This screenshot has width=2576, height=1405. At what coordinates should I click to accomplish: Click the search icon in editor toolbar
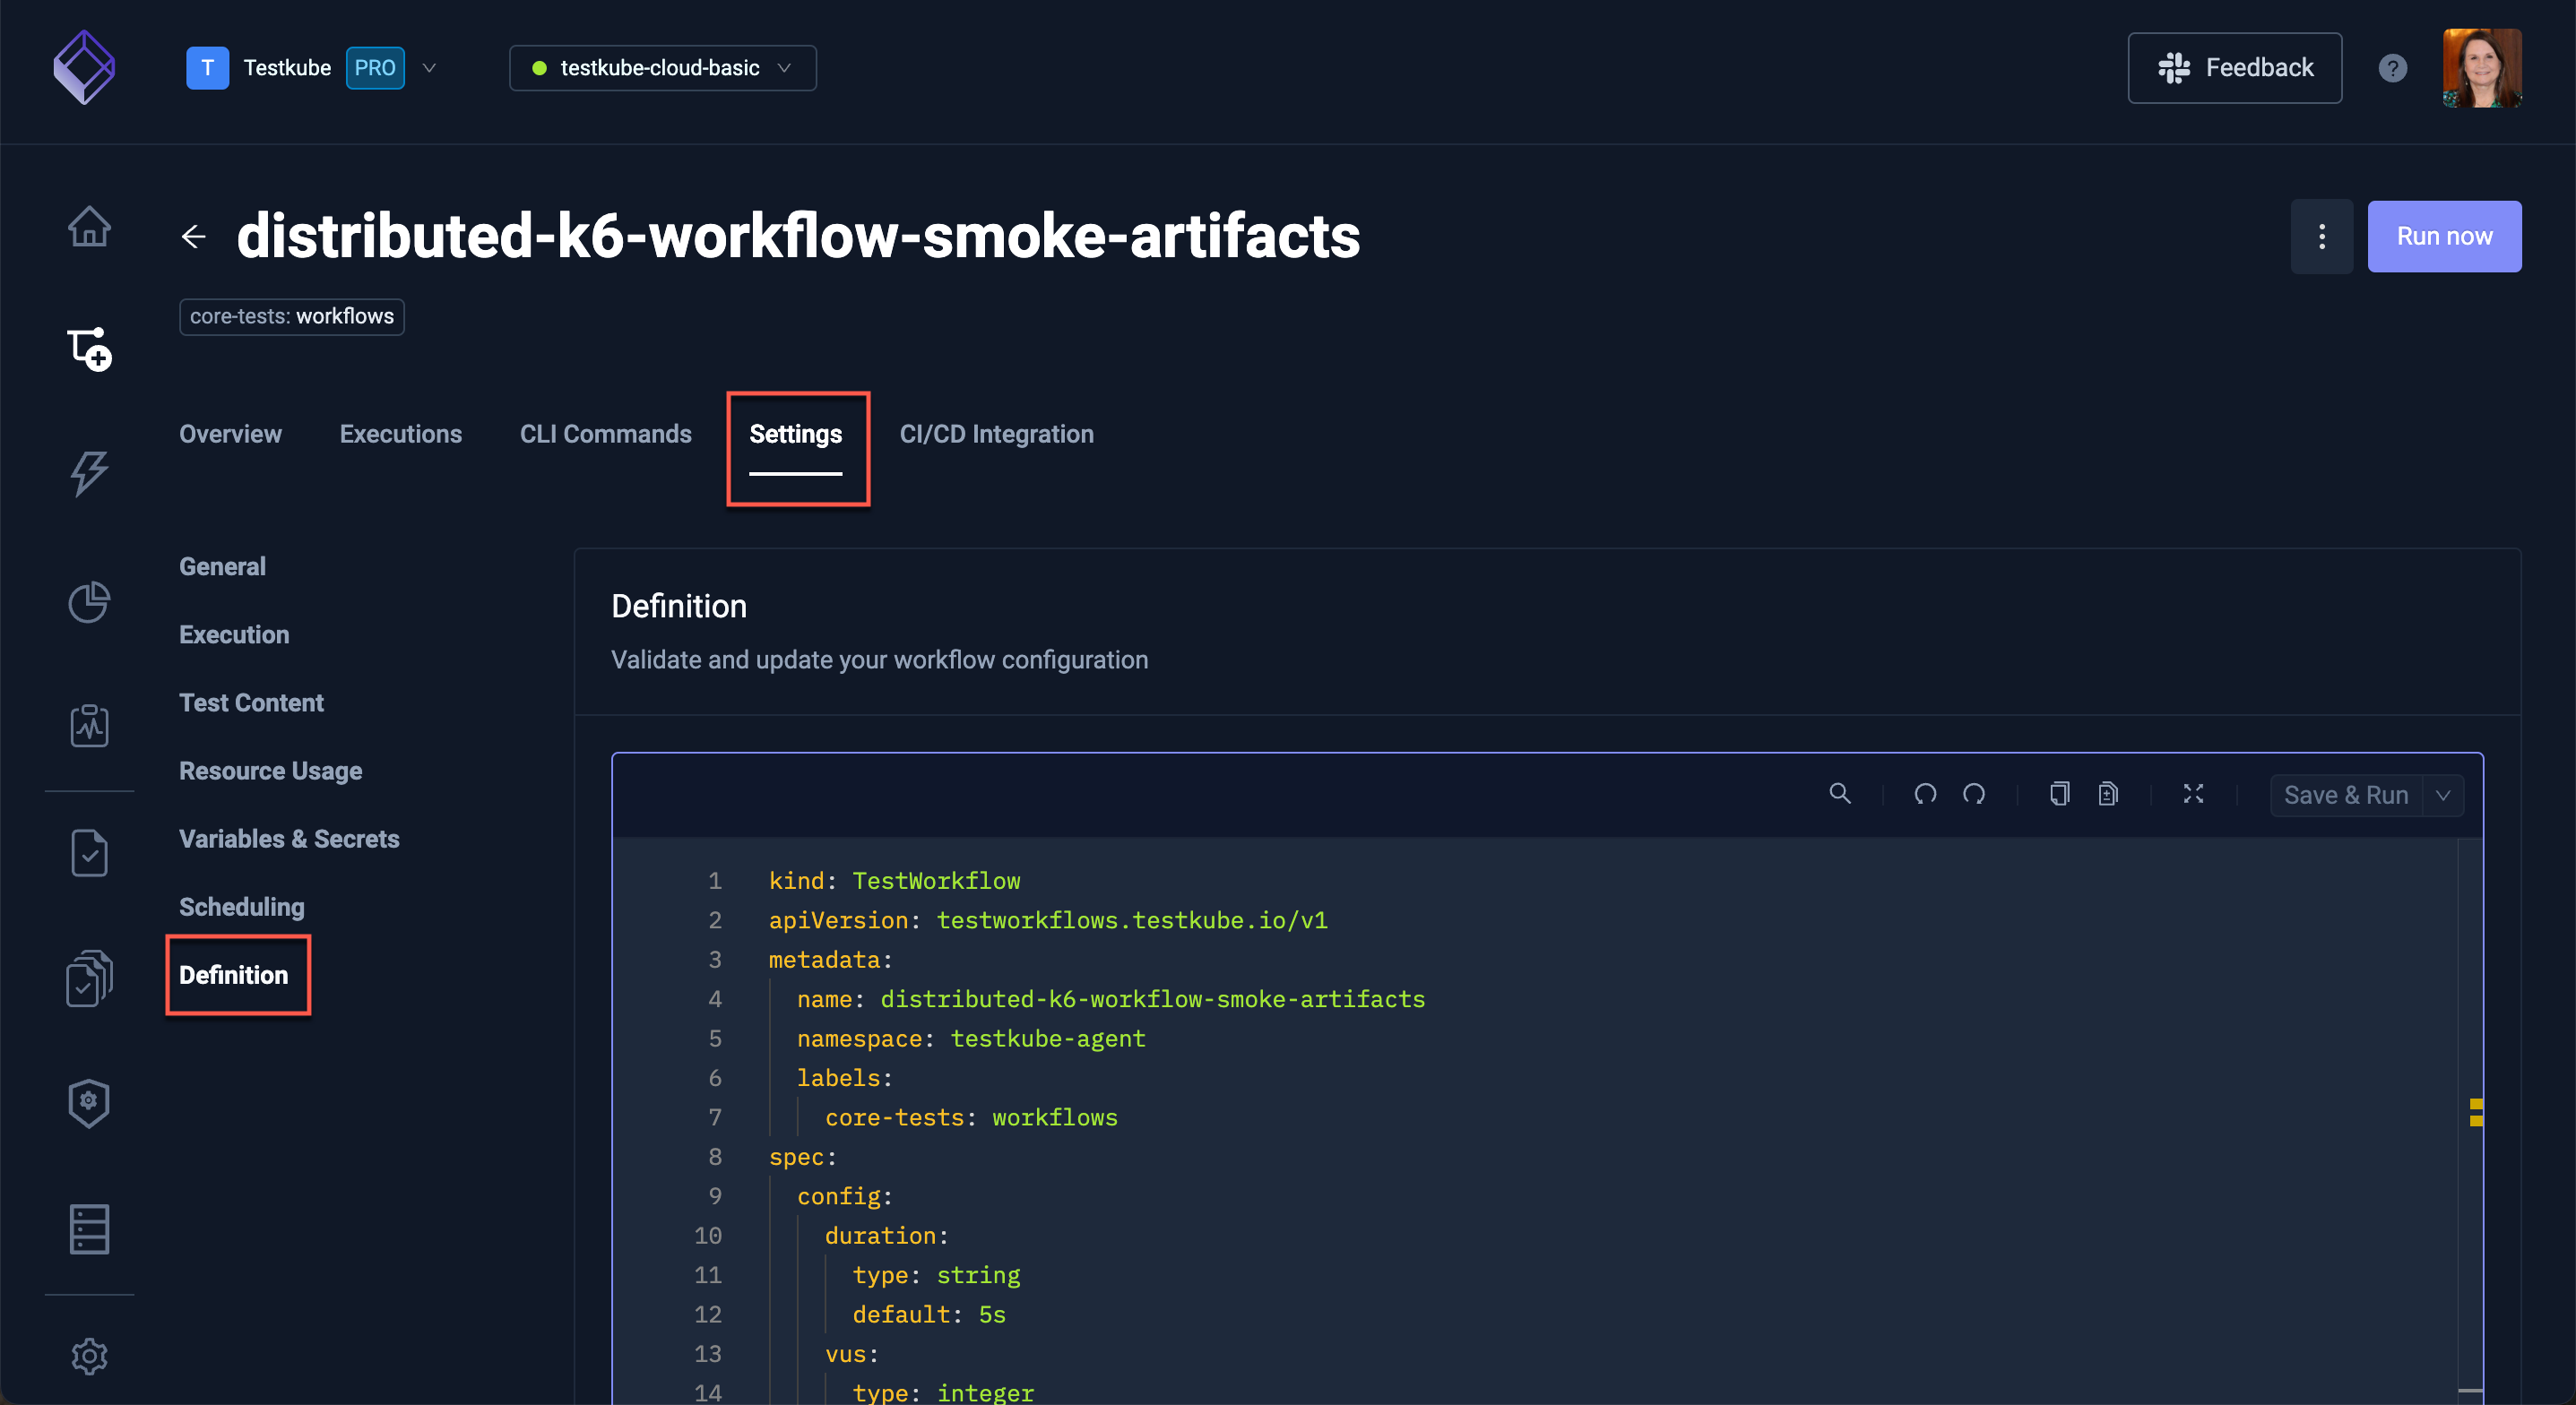[1839, 794]
